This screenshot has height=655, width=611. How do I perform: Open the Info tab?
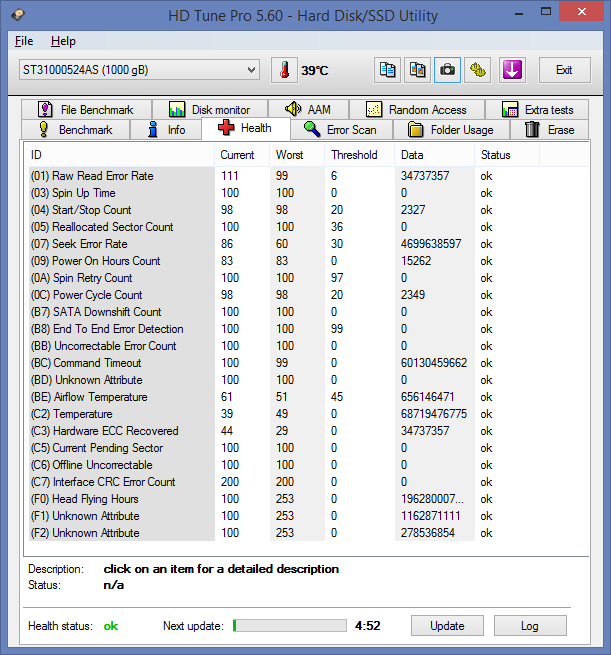coord(166,129)
